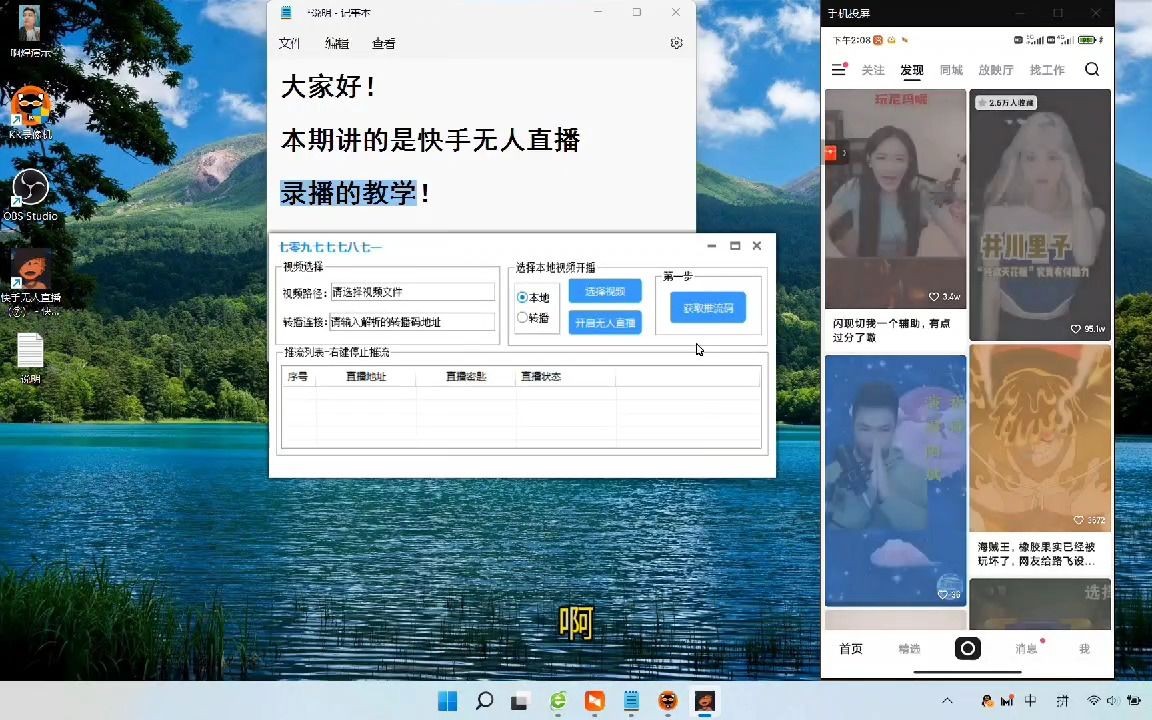This screenshot has width=1152, height=720.
Task: Tap 我 in phone bottom bar
Action: point(1084,649)
